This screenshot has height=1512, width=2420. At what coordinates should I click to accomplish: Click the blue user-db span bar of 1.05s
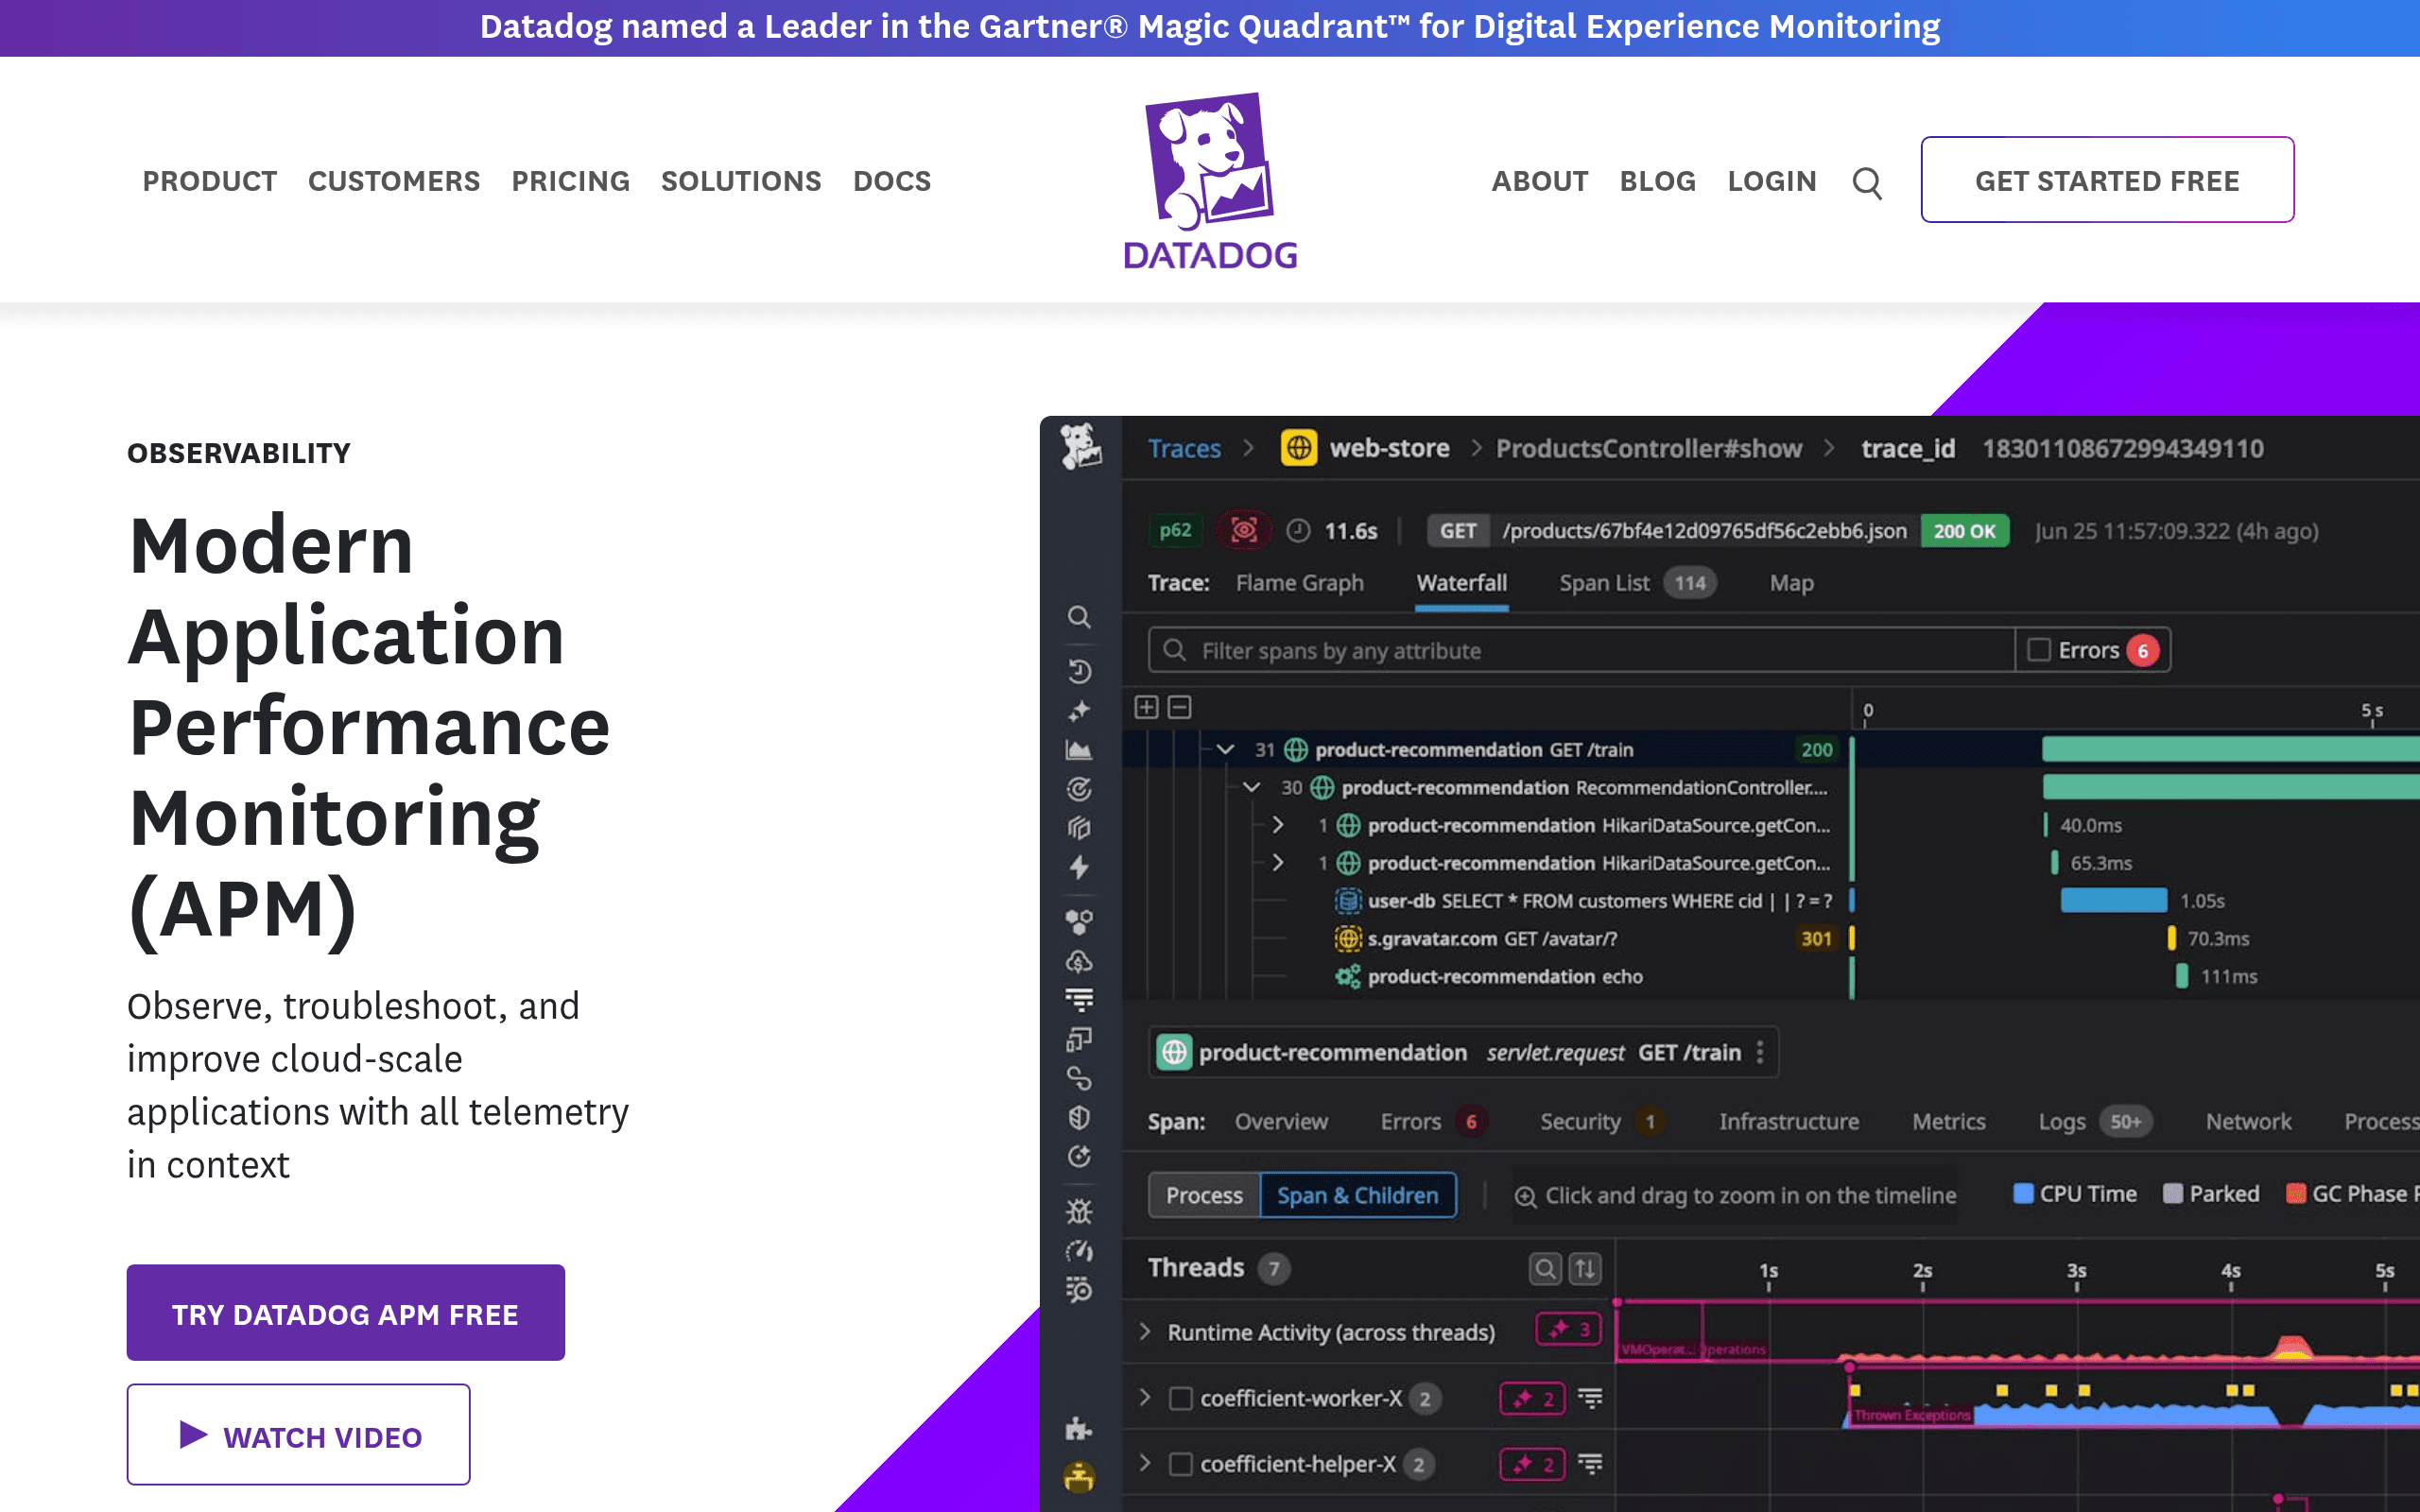coord(2113,900)
